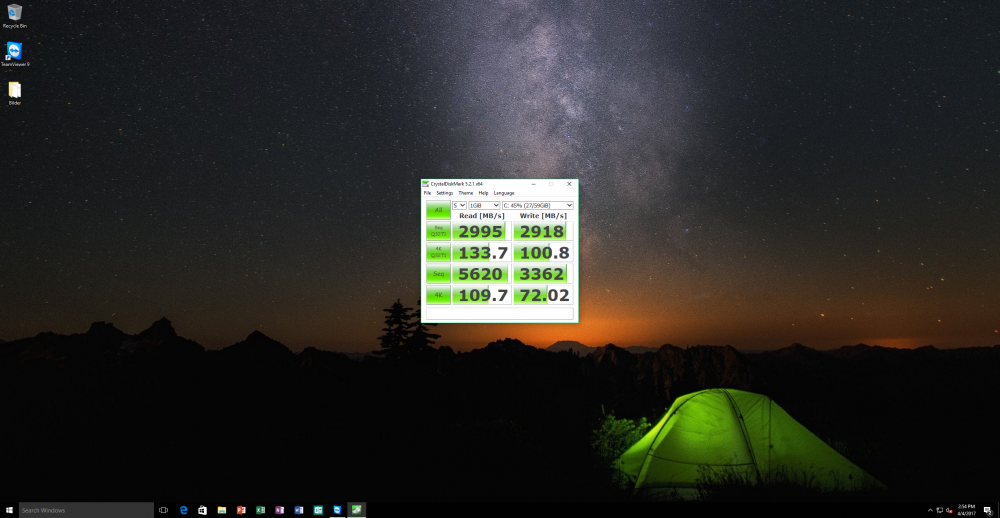Click the 100.8 write result

click(543, 252)
